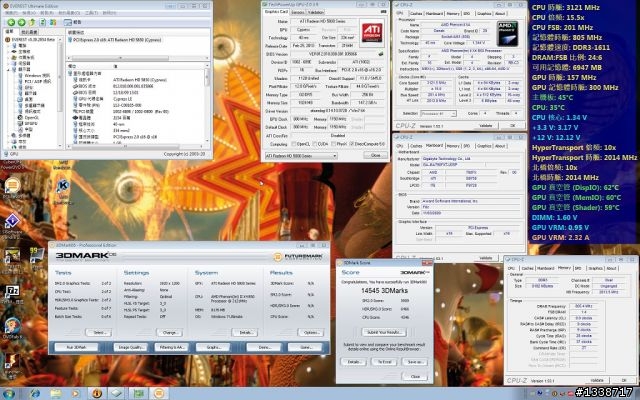Viewport: 640px width, 400px height.
Task: Click the Futuremark logo in 3DMark06 window
Action: point(297,256)
